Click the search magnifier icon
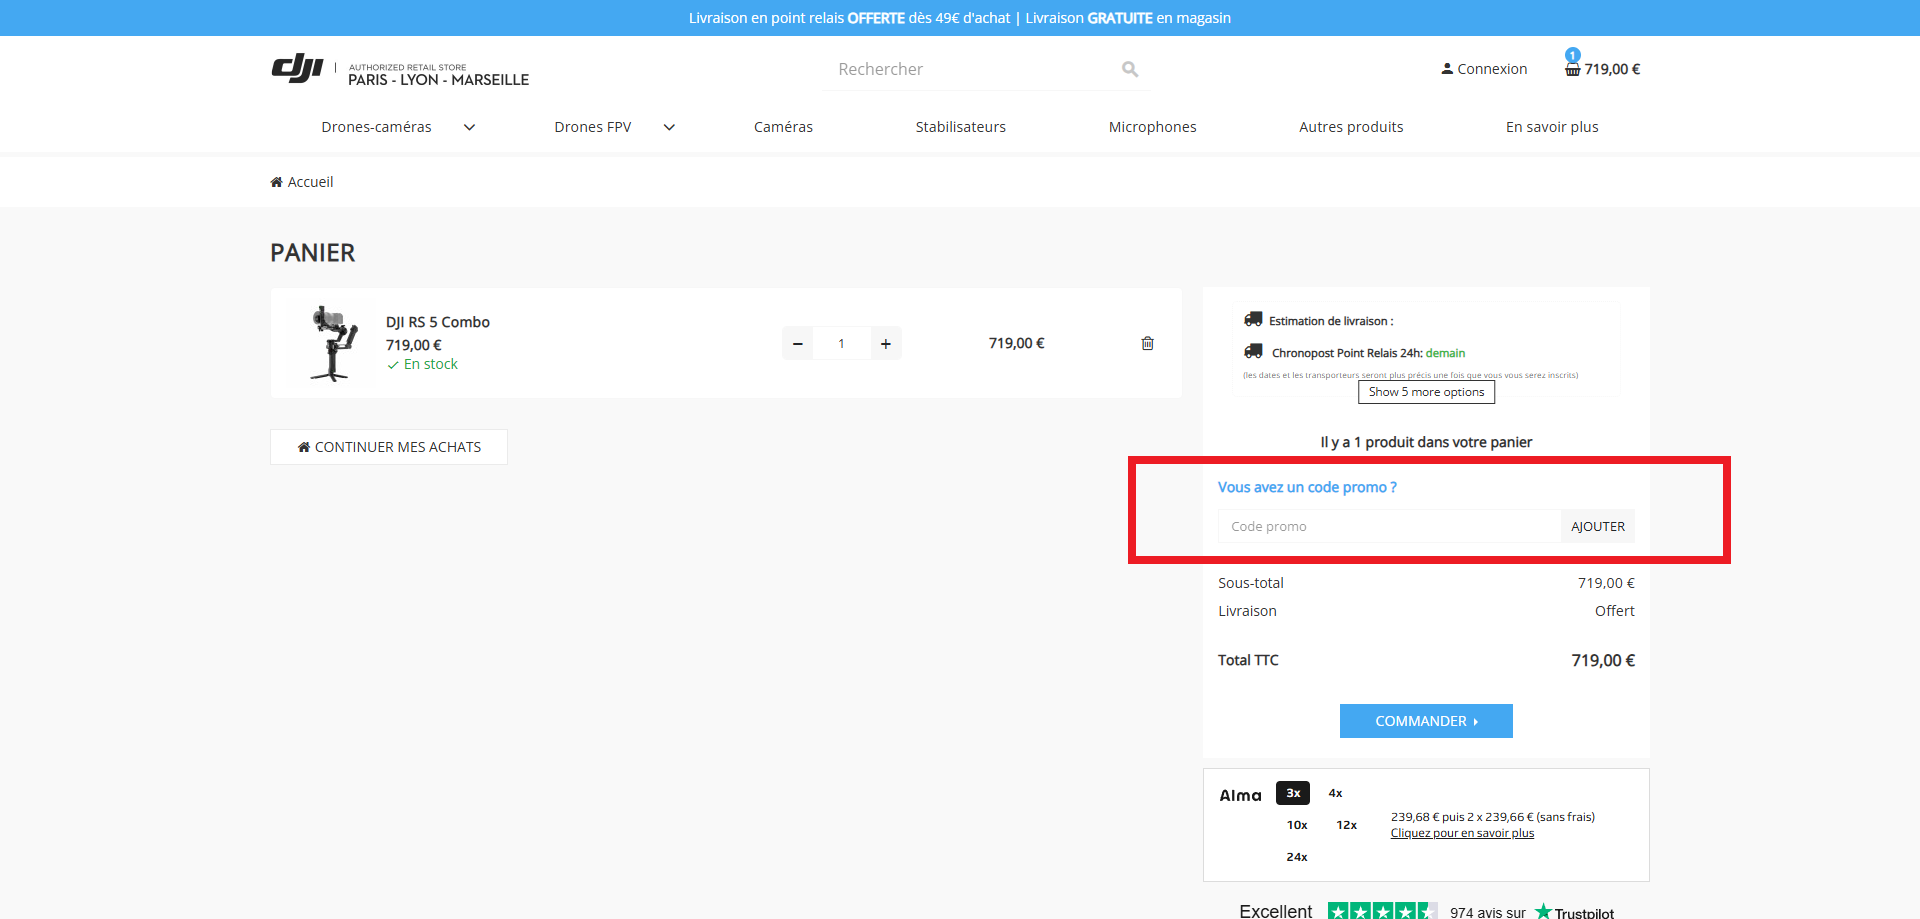1920x919 pixels. pyautogui.click(x=1130, y=69)
